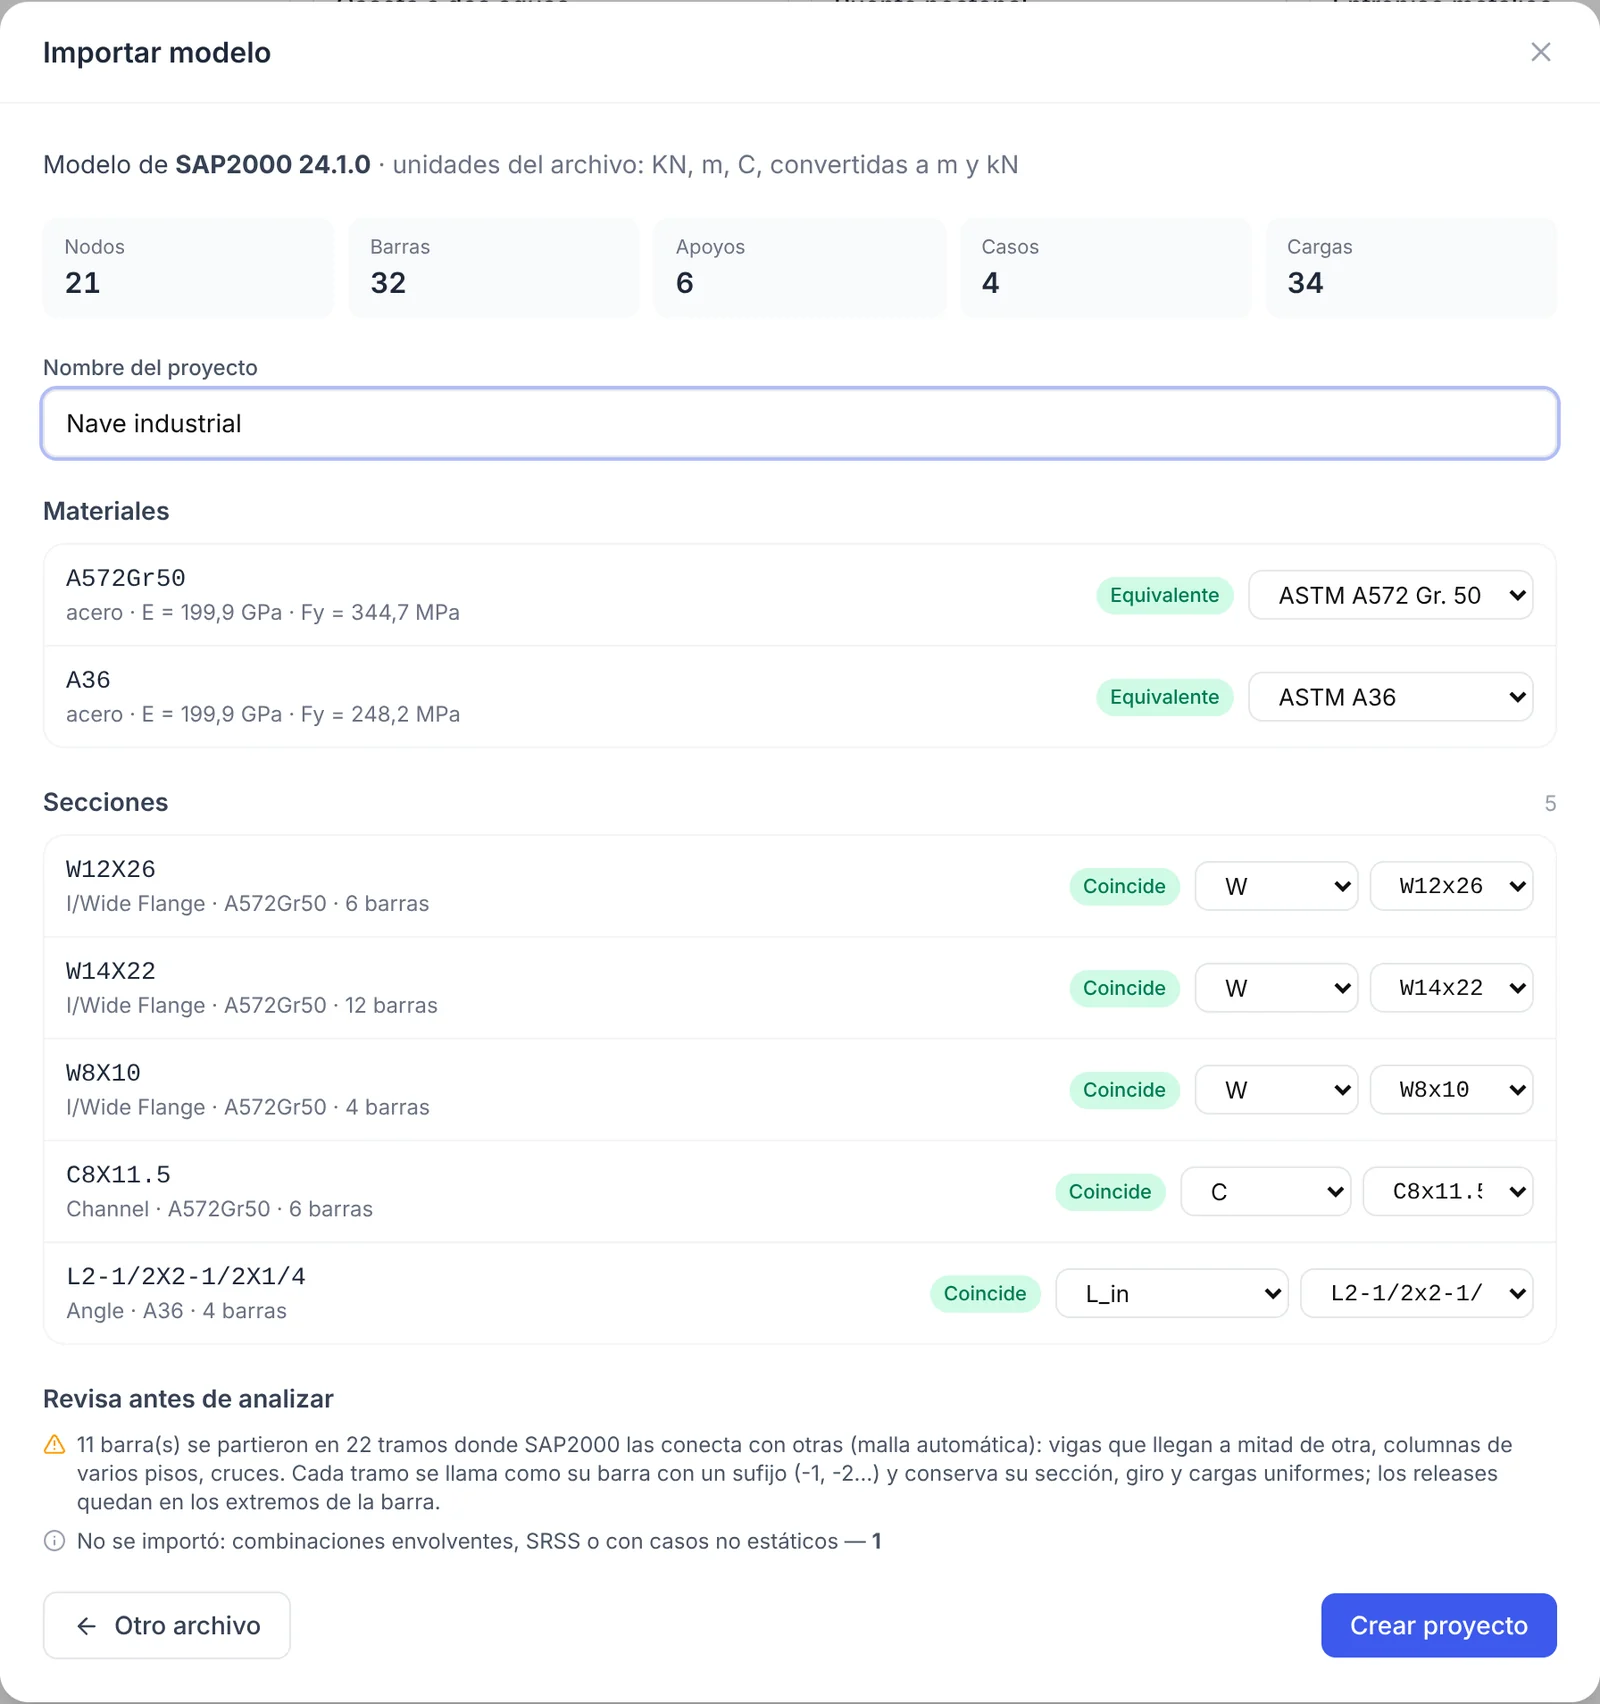The image size is (1600, 1704).
Task: Click the A572Gr50 material name
Action: click(x=126, y=578)
